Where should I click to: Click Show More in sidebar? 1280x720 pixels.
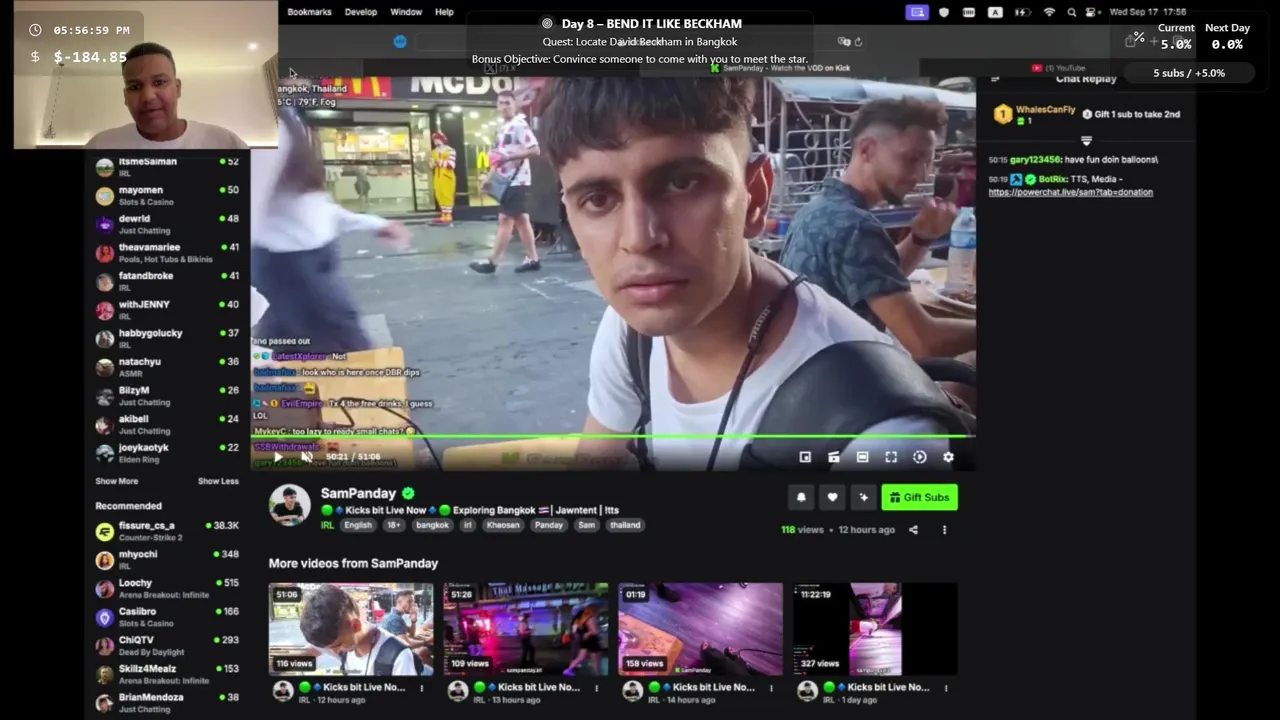click(116, 481)
